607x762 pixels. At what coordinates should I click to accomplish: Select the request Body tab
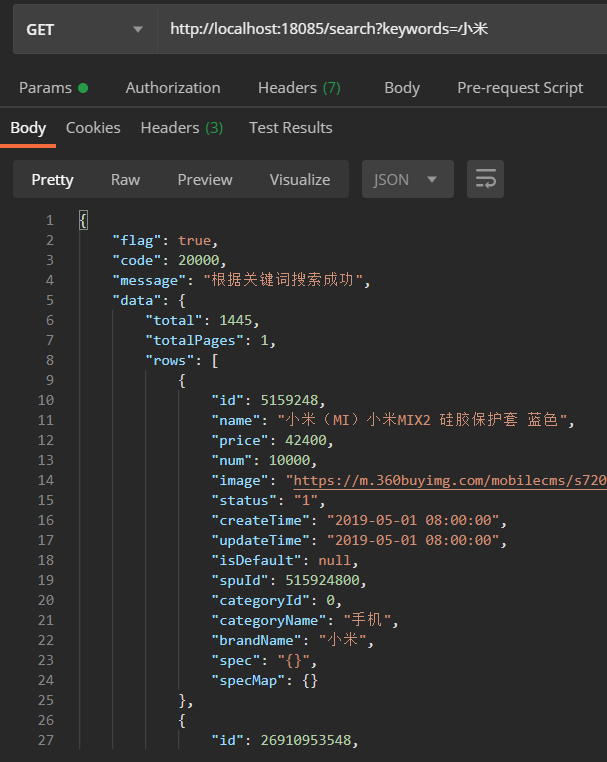point(402,88)
